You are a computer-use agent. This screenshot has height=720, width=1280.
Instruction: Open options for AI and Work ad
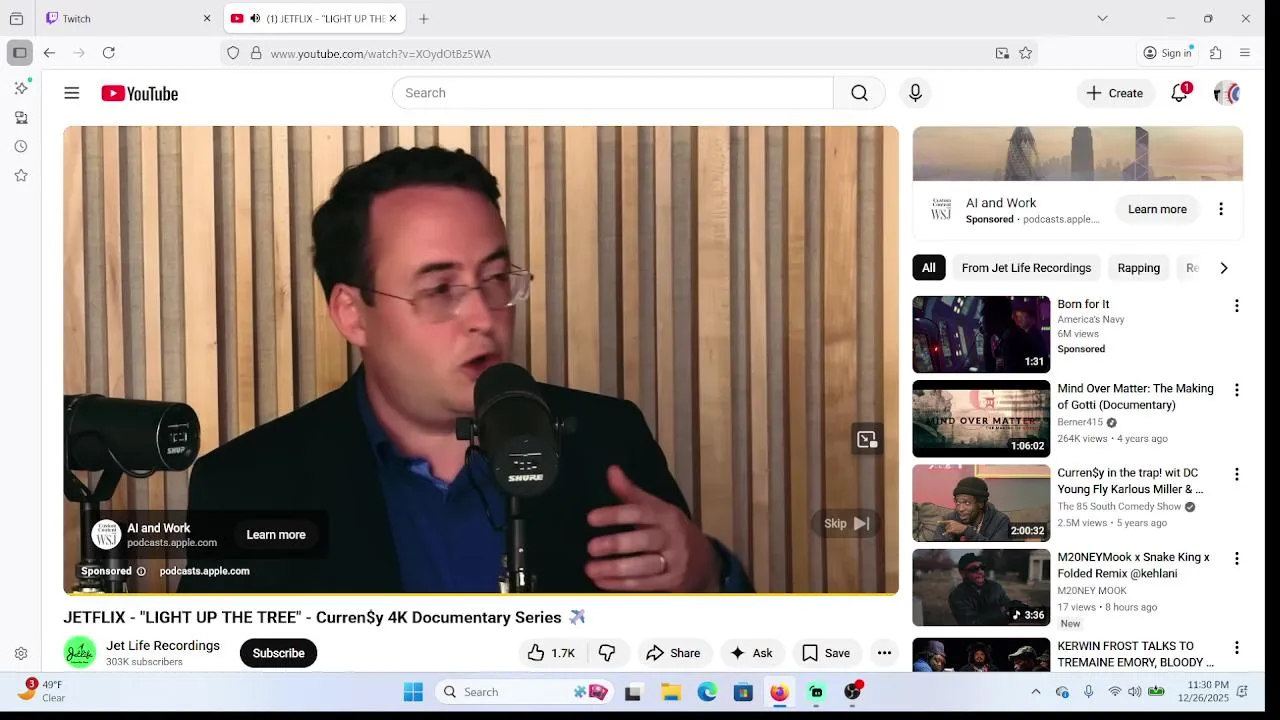pos(1221,209)
